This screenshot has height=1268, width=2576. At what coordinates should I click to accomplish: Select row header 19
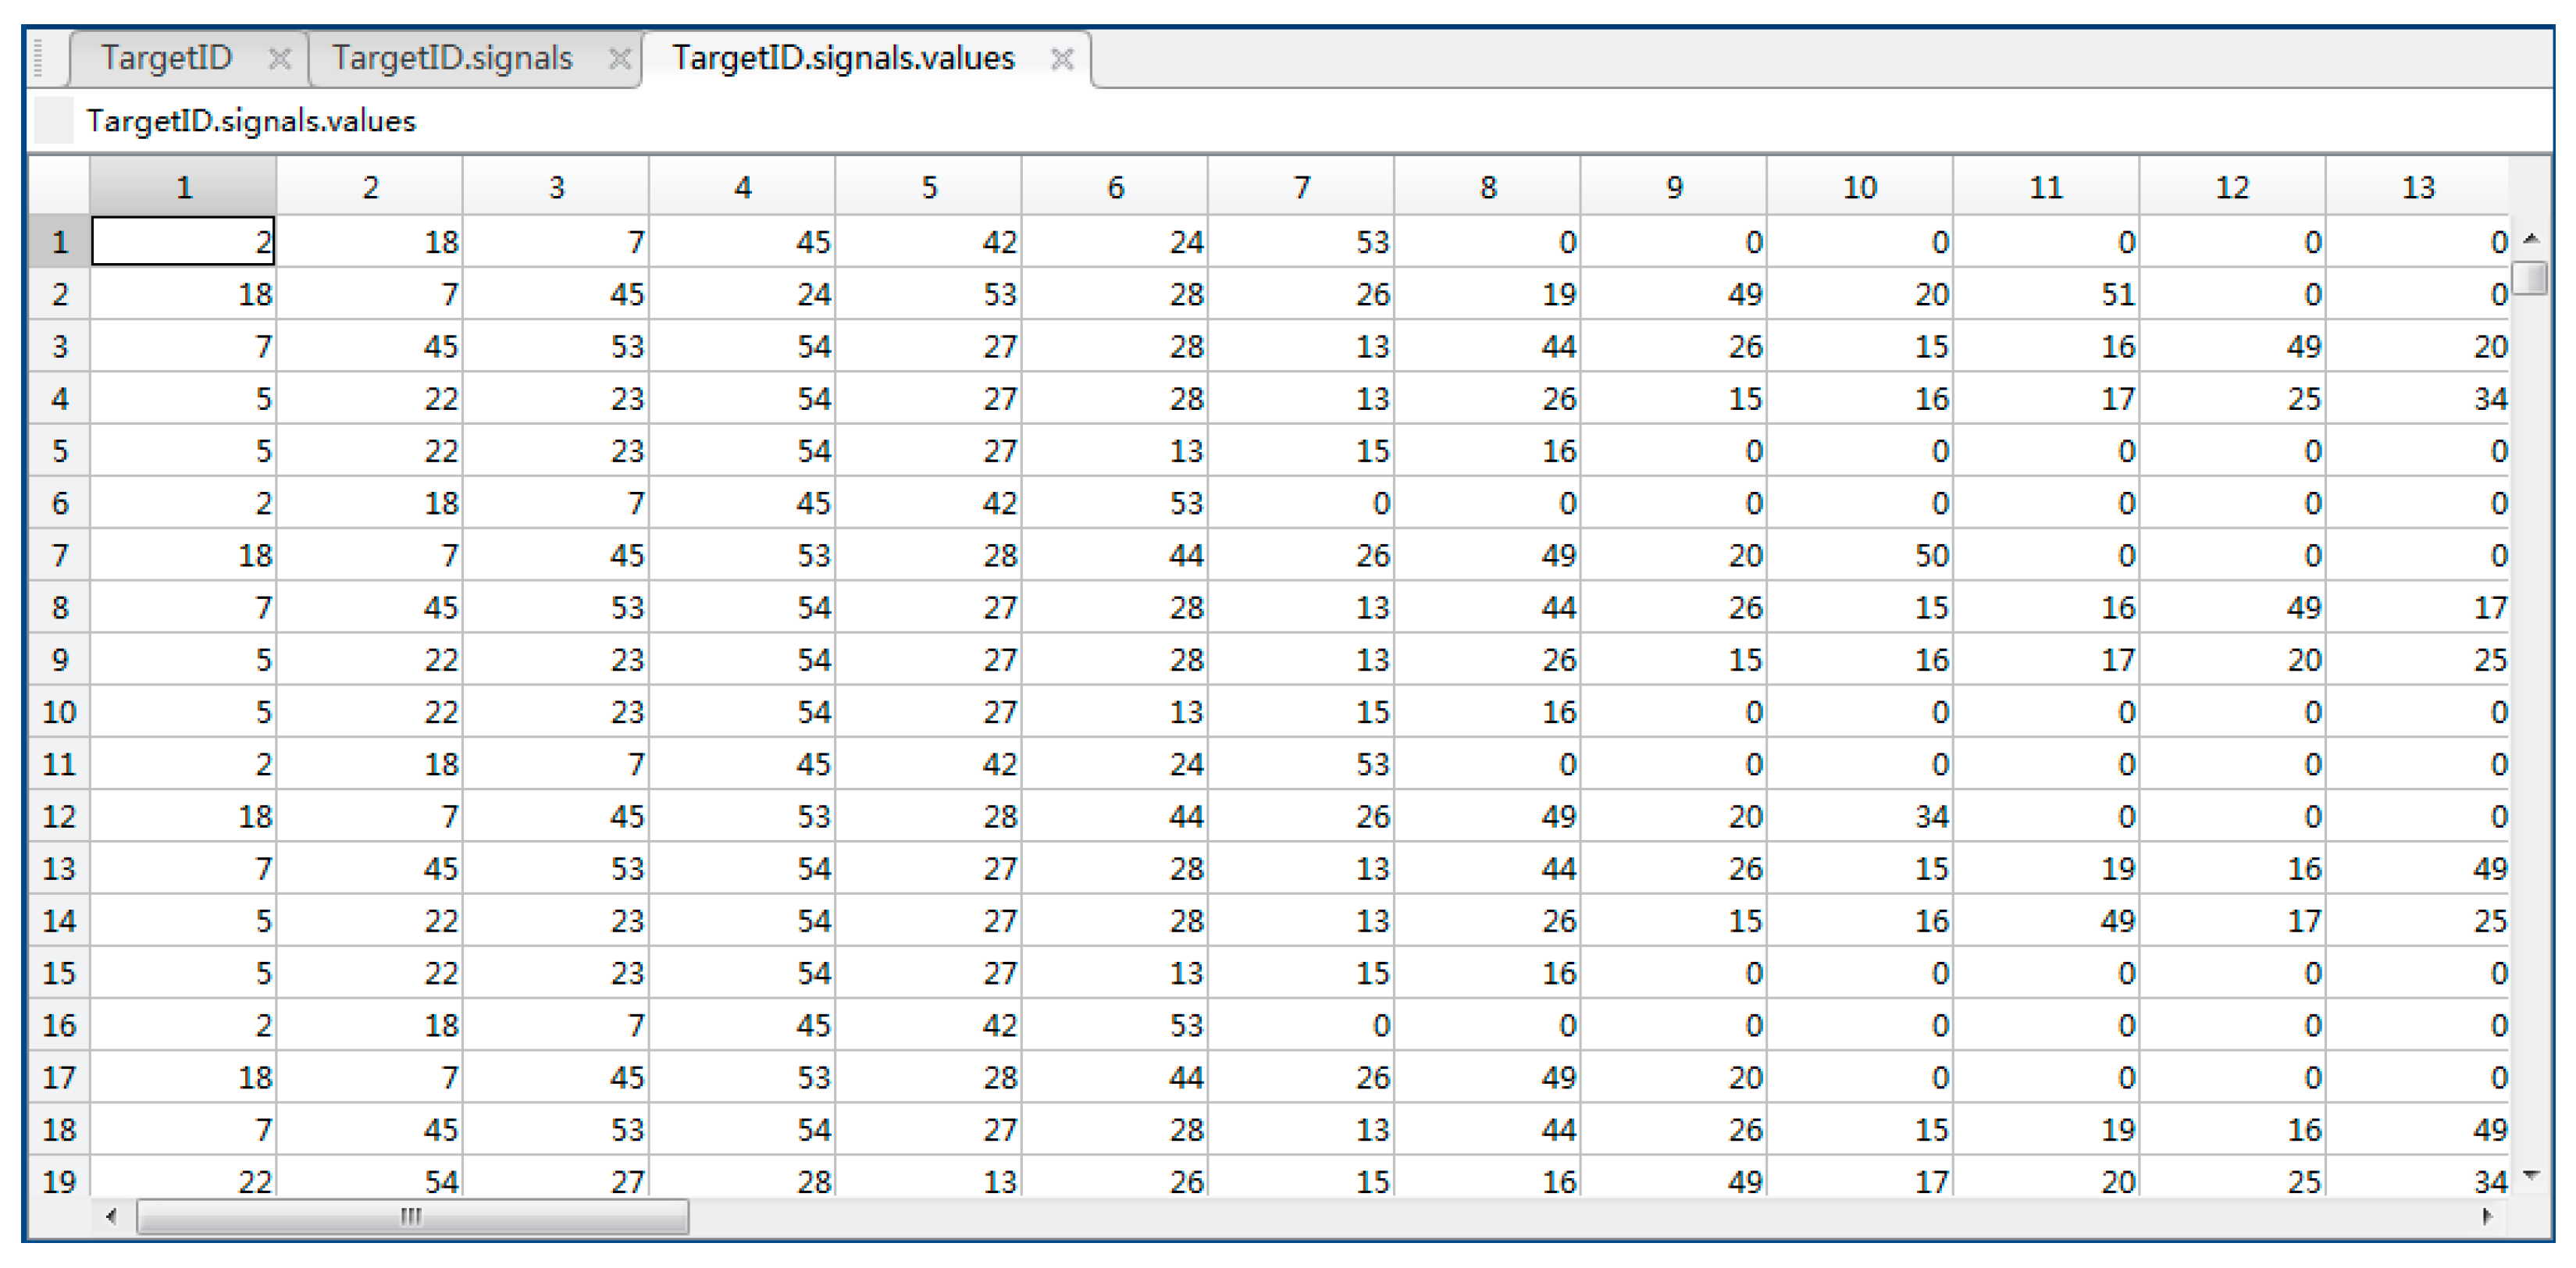coord(59,1181)
